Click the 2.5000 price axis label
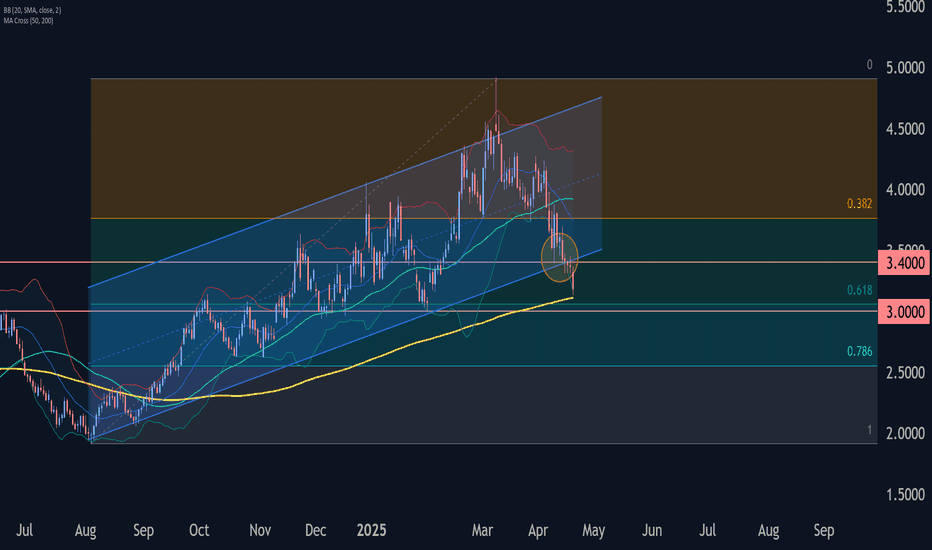 [905, 373]
